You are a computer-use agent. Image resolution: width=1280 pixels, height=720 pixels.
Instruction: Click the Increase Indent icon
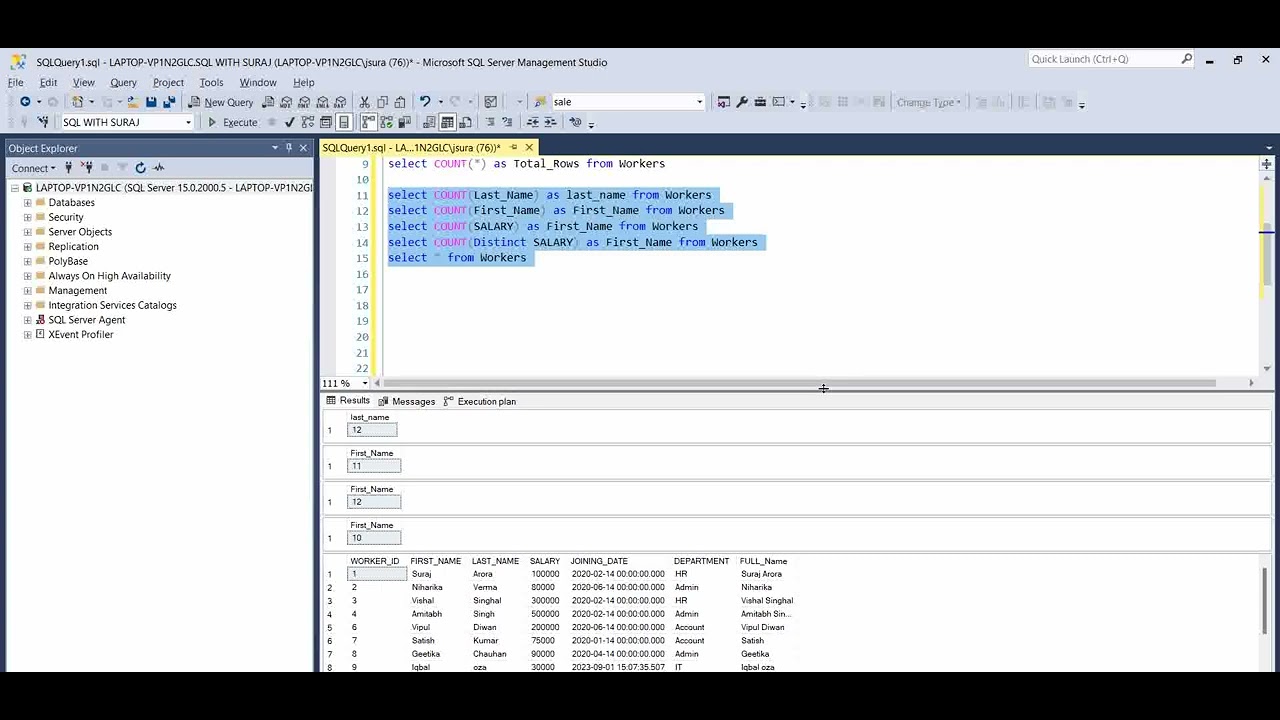[x=551, y=122]
